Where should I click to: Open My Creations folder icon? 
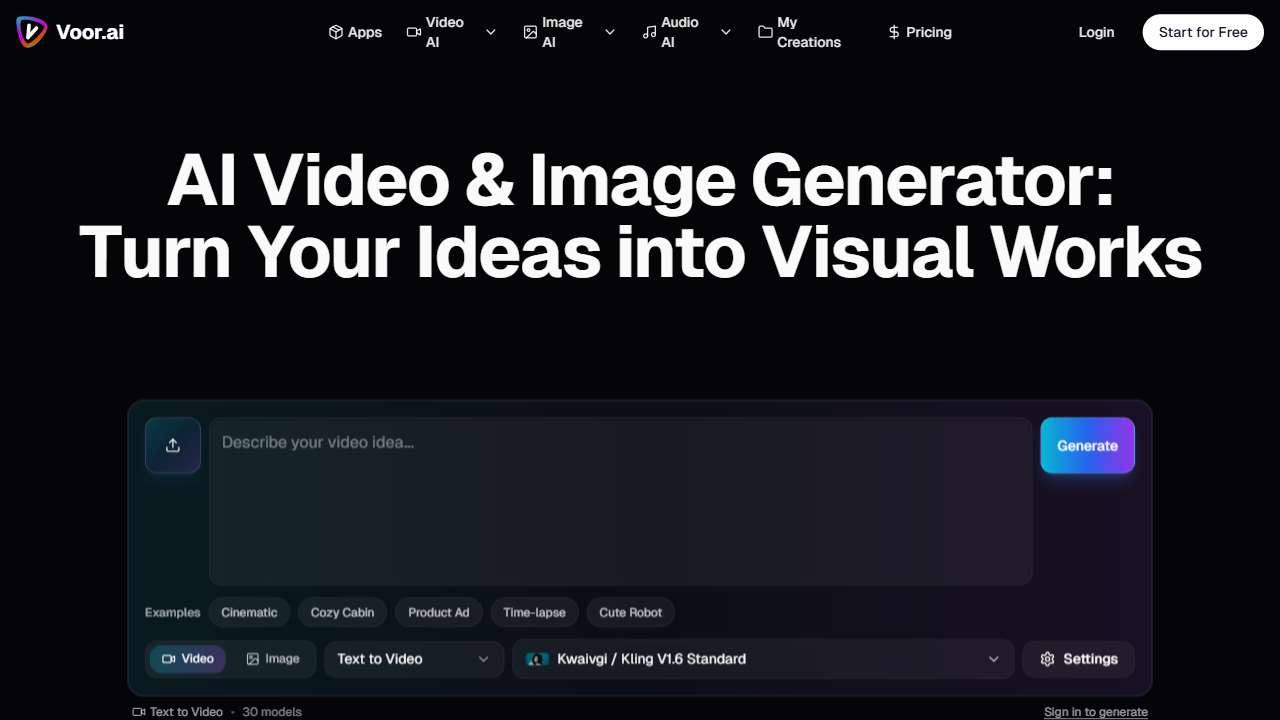click(765, 32)
